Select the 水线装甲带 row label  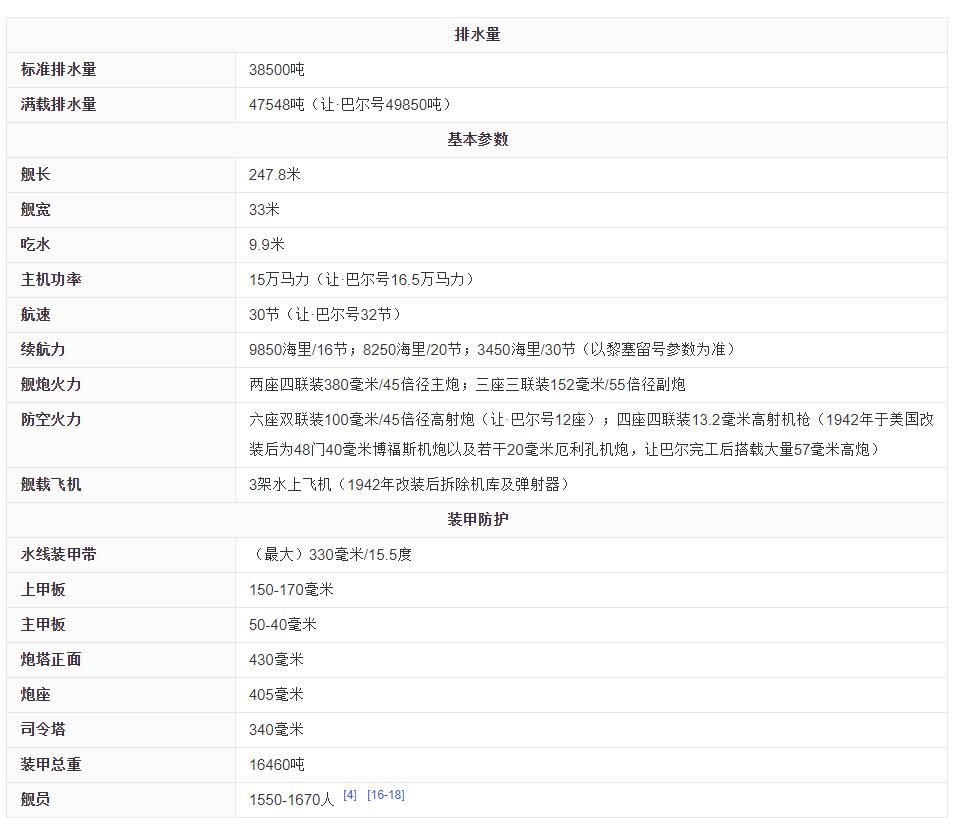click(x=59, y=555)
